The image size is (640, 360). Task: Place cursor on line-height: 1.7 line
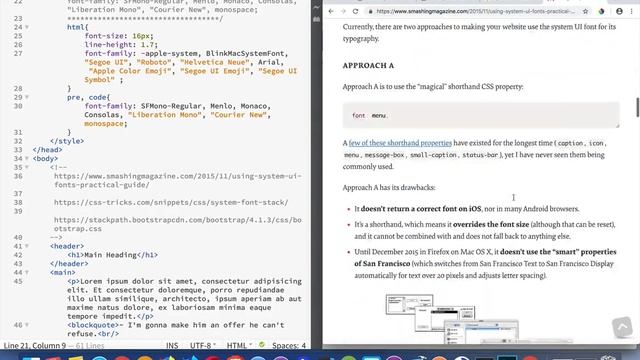[x=121, y=44]
